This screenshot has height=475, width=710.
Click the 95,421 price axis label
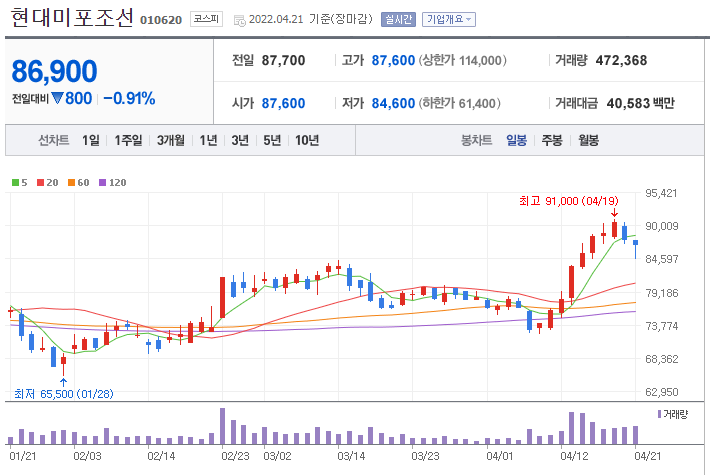(x=661, y=193)
